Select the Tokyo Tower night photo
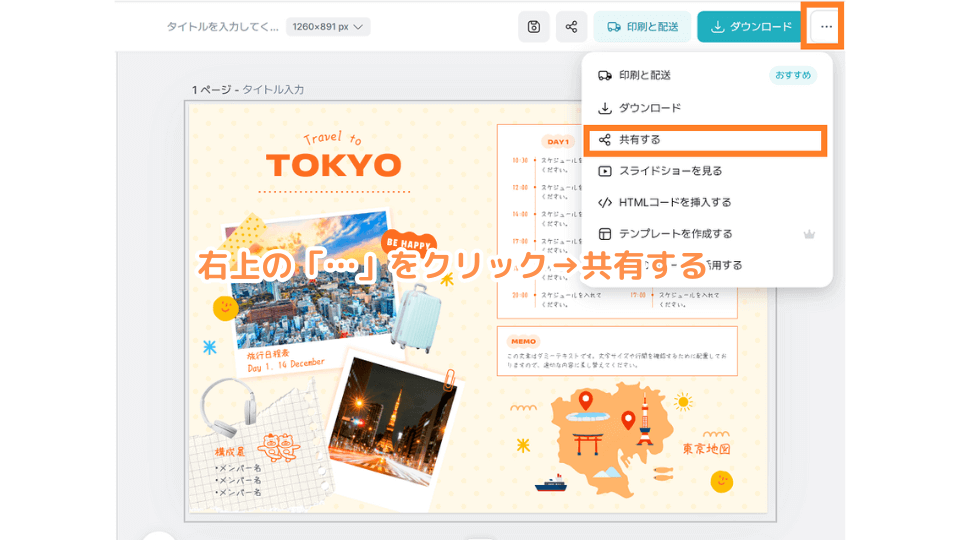The height and width of the screenshot is (540, 960). click(384, 423)
